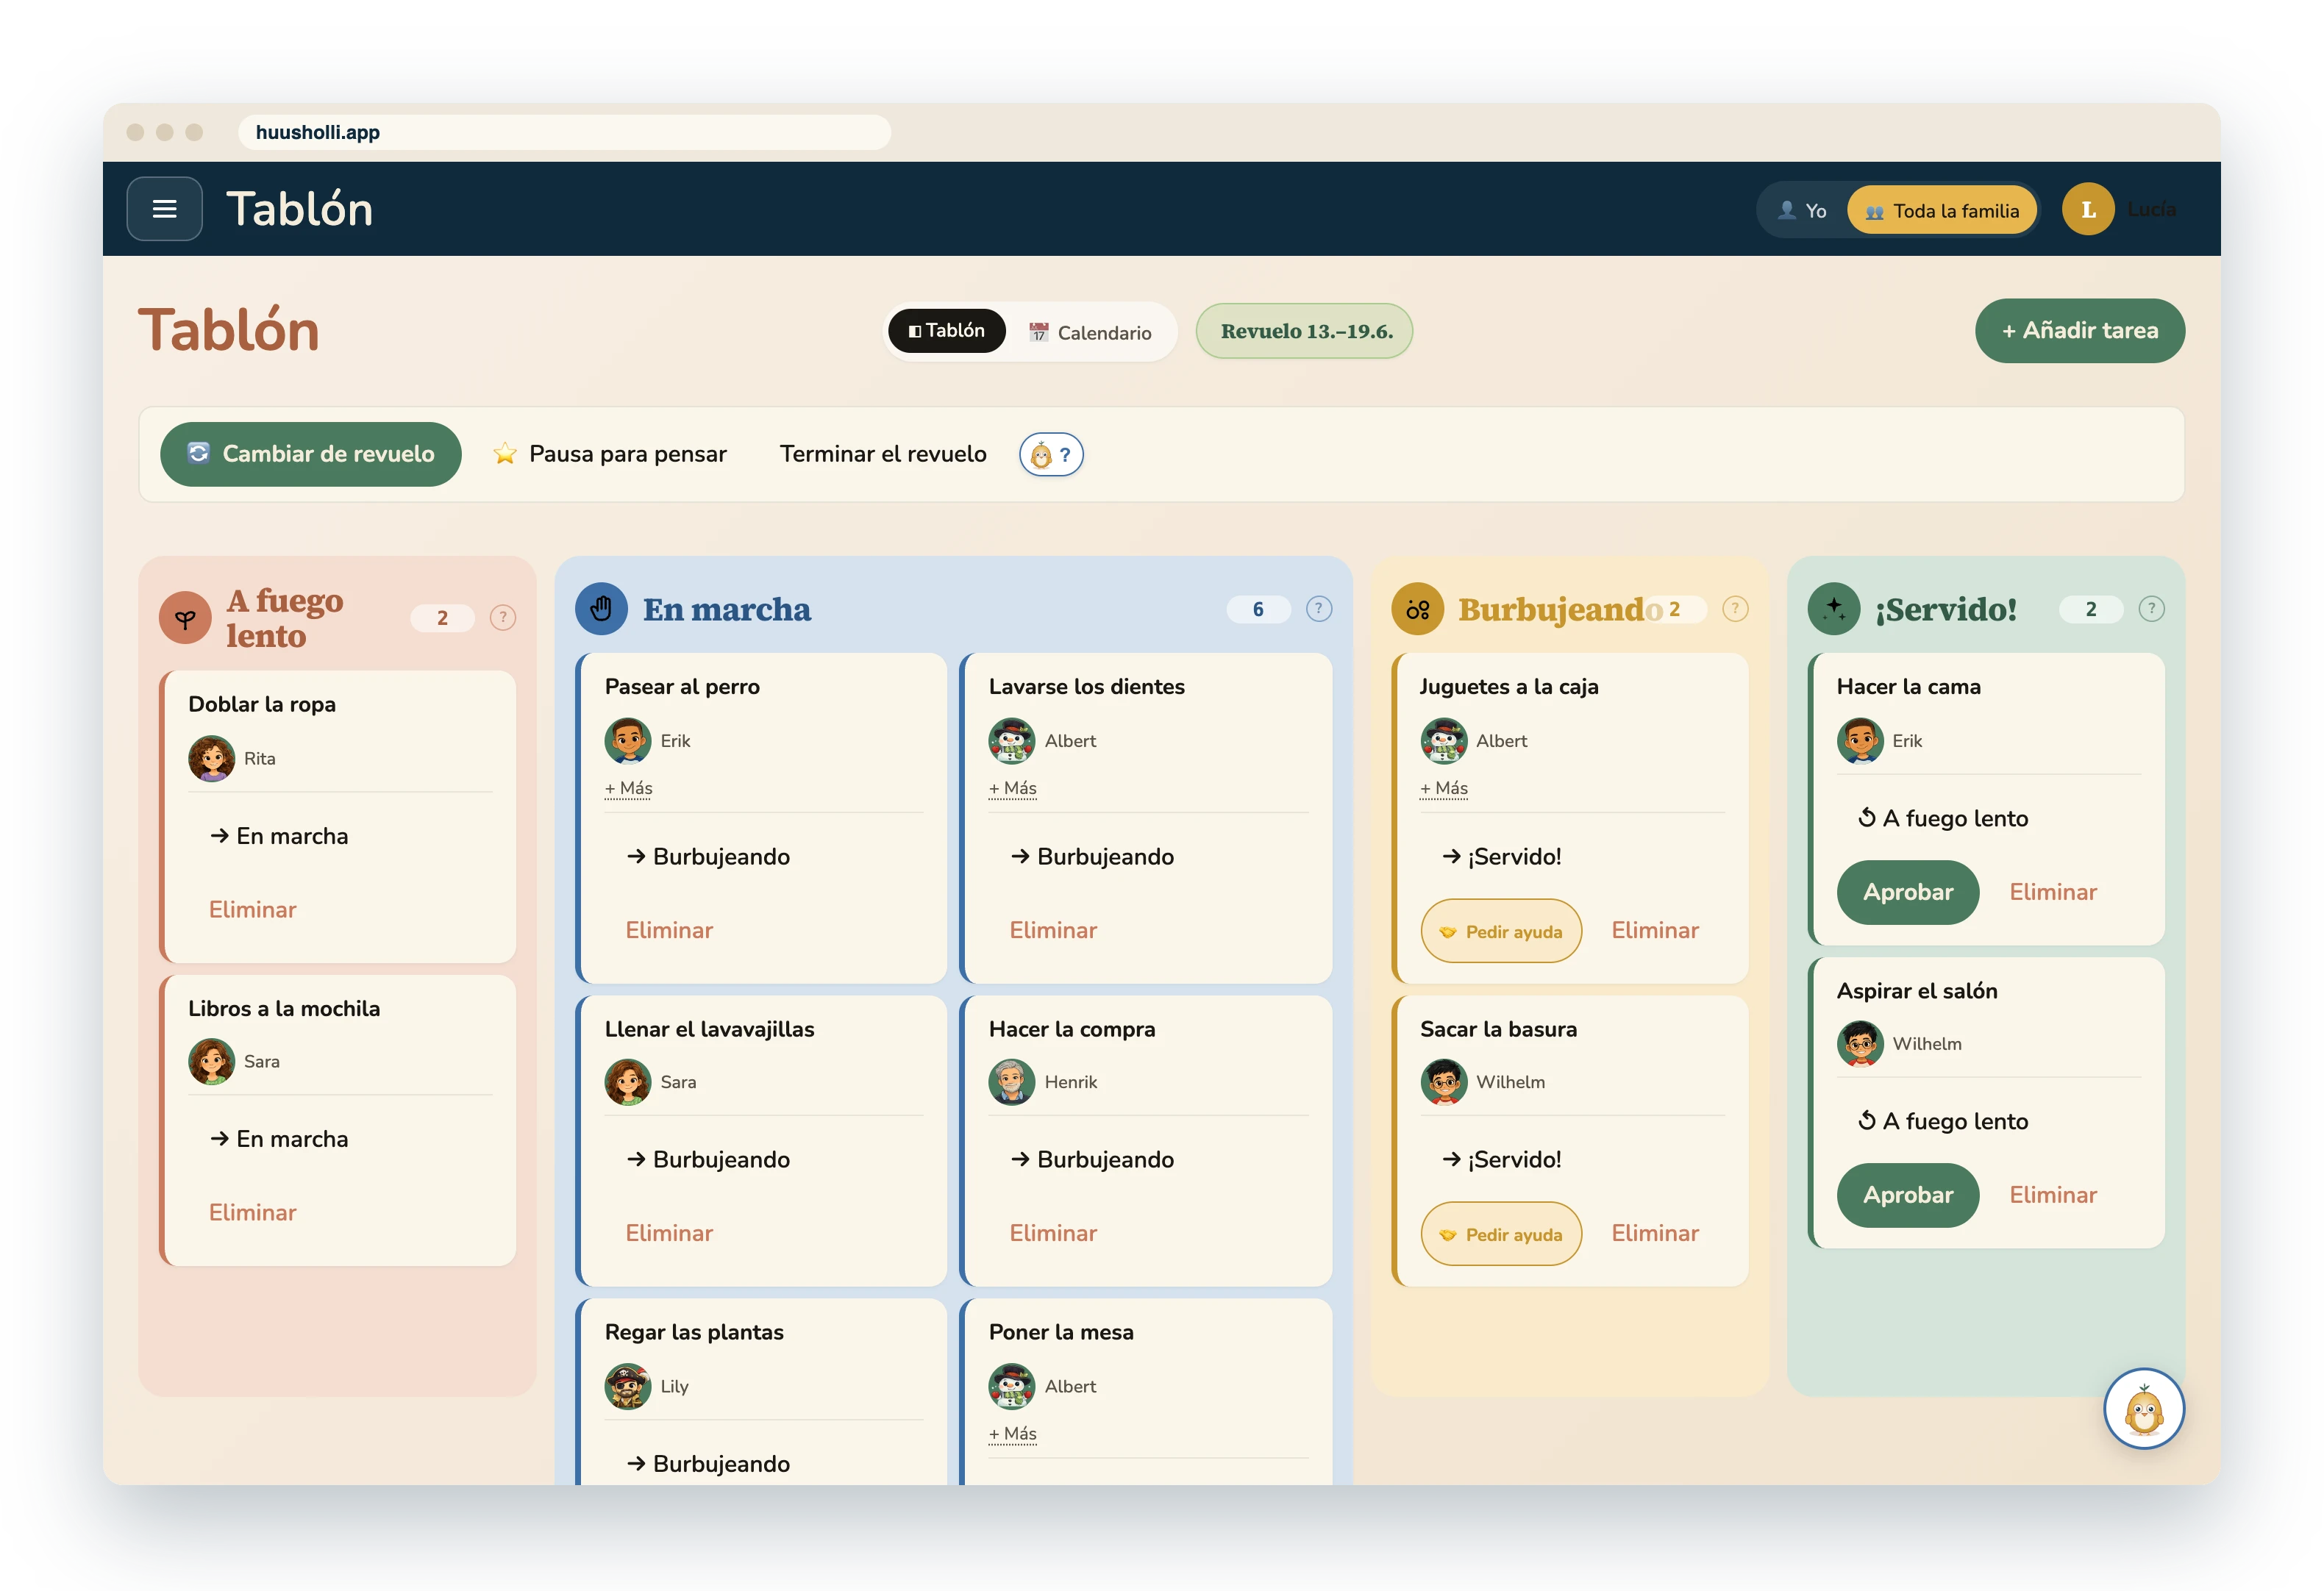The width and height of the screenshot is (2324, 1591).
Task: Open help for ¡Servido! column
Action: 2151,609
